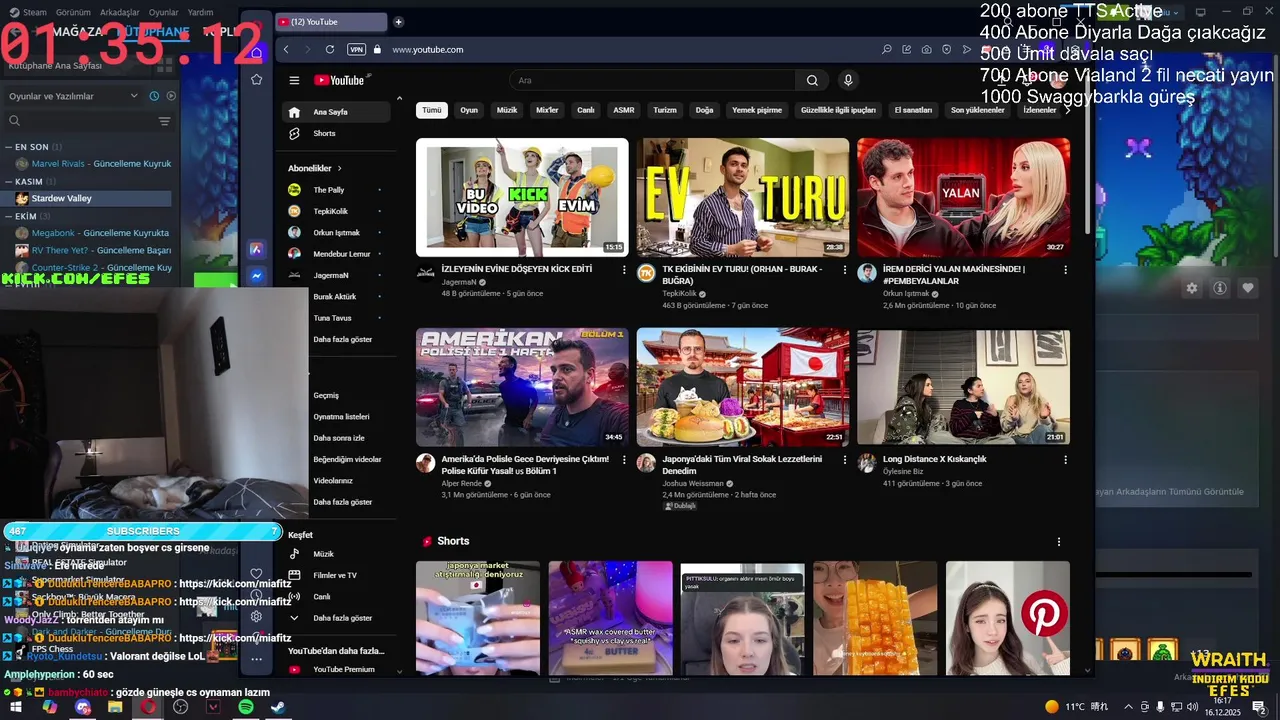Open browser sidebar home icon
The height and width of the screenshot is (720, 1280).
[257, 53]
